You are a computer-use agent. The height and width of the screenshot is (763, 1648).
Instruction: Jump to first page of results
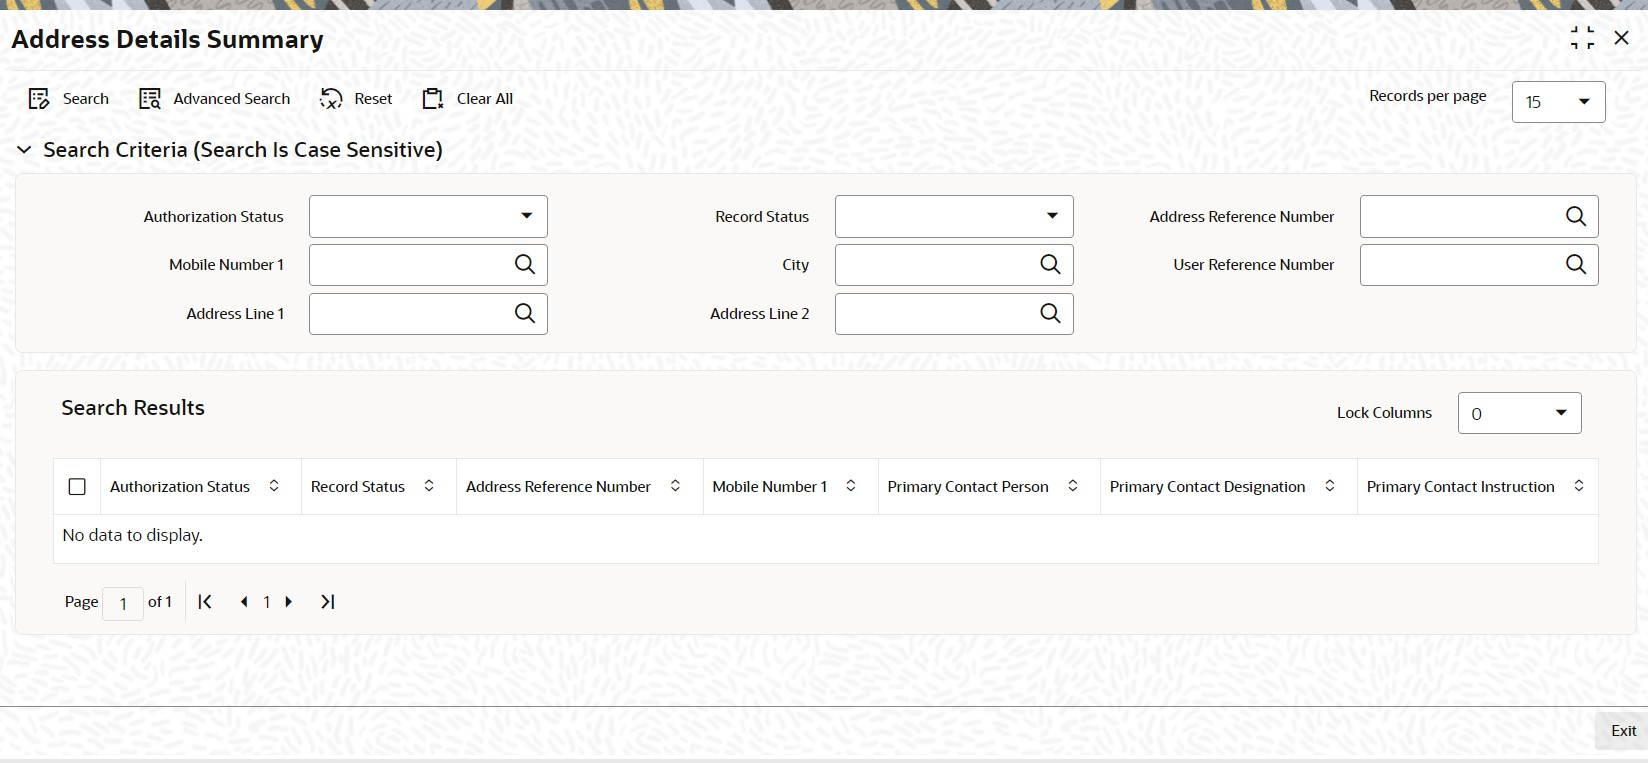click(x=205, y=601)
